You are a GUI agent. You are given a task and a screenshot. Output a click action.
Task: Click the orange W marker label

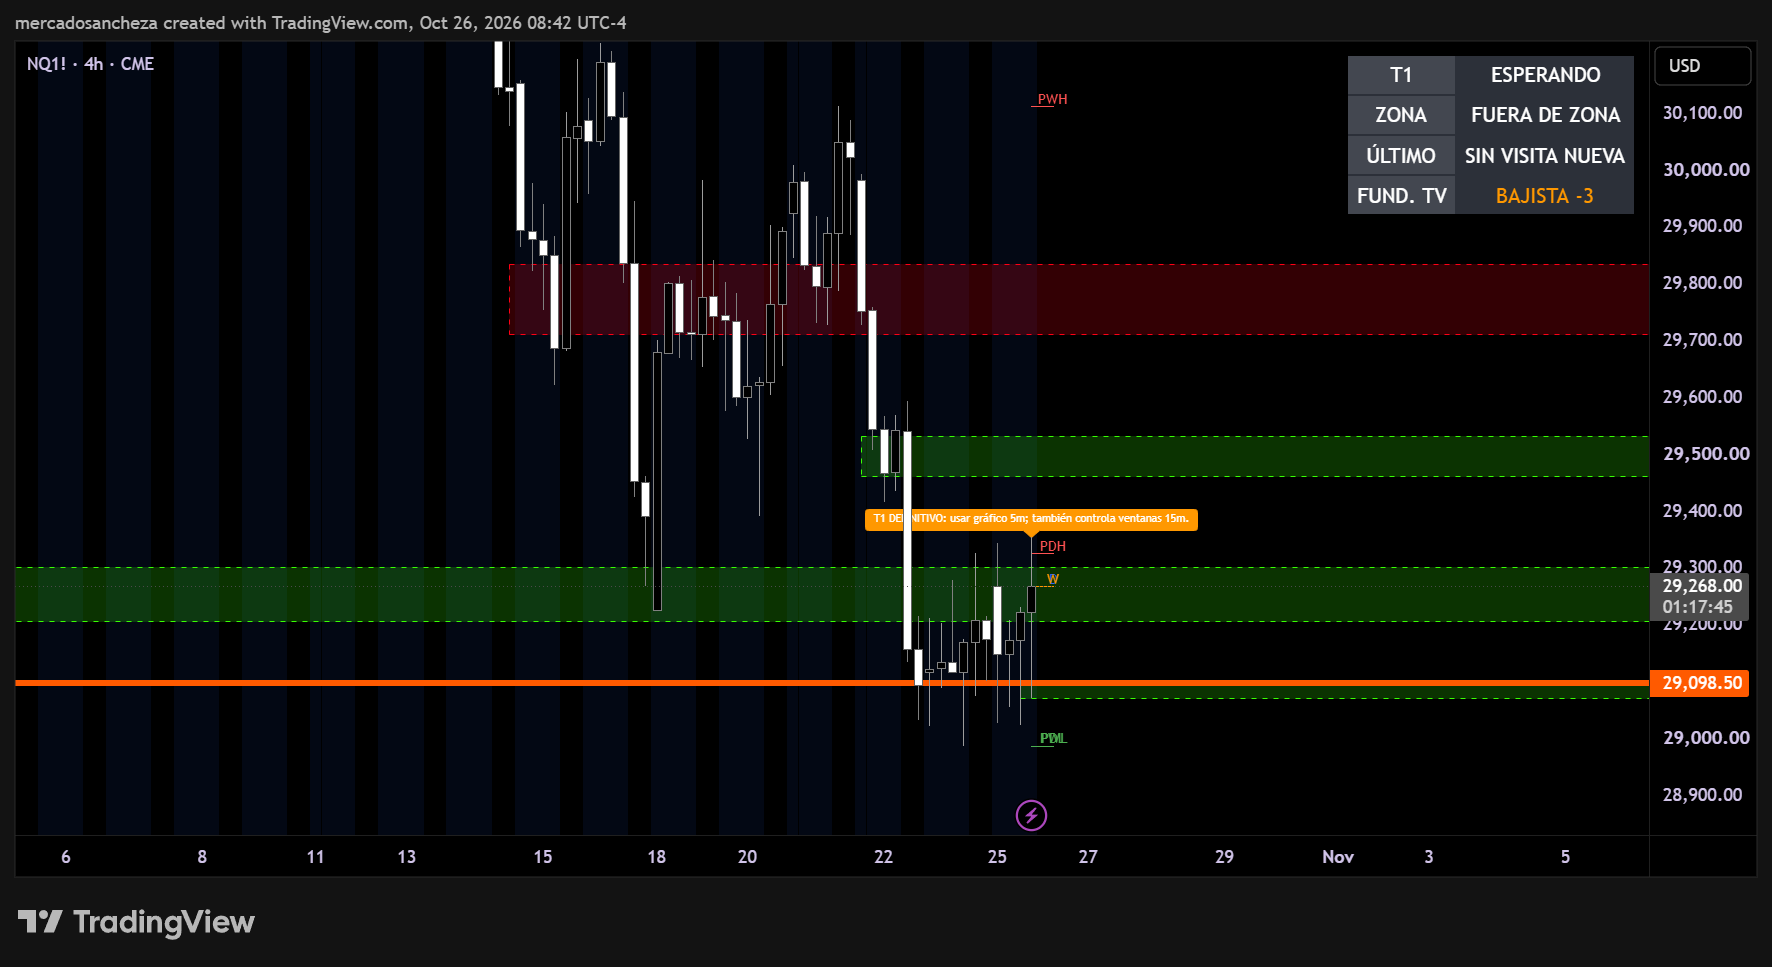coord(1052,579)
